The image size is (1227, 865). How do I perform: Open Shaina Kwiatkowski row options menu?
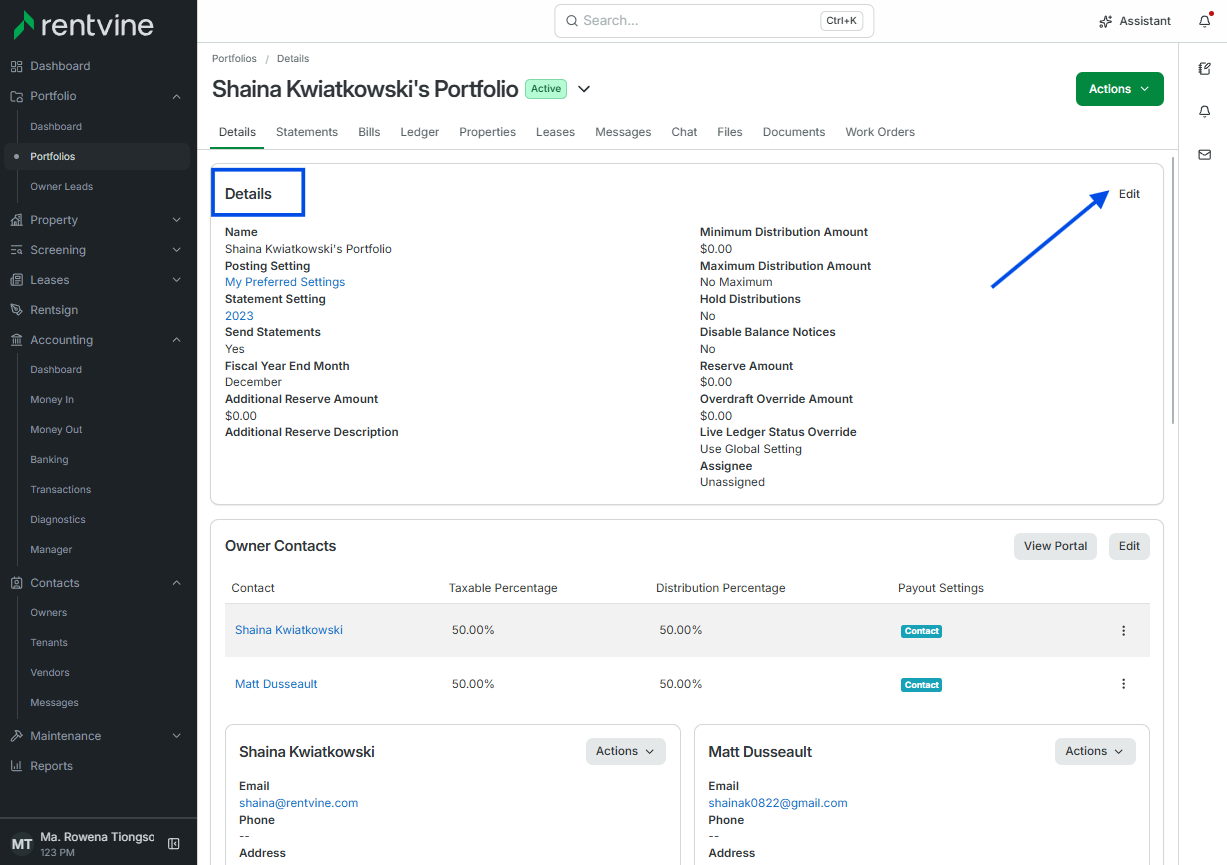click(x=1123, y=631)
